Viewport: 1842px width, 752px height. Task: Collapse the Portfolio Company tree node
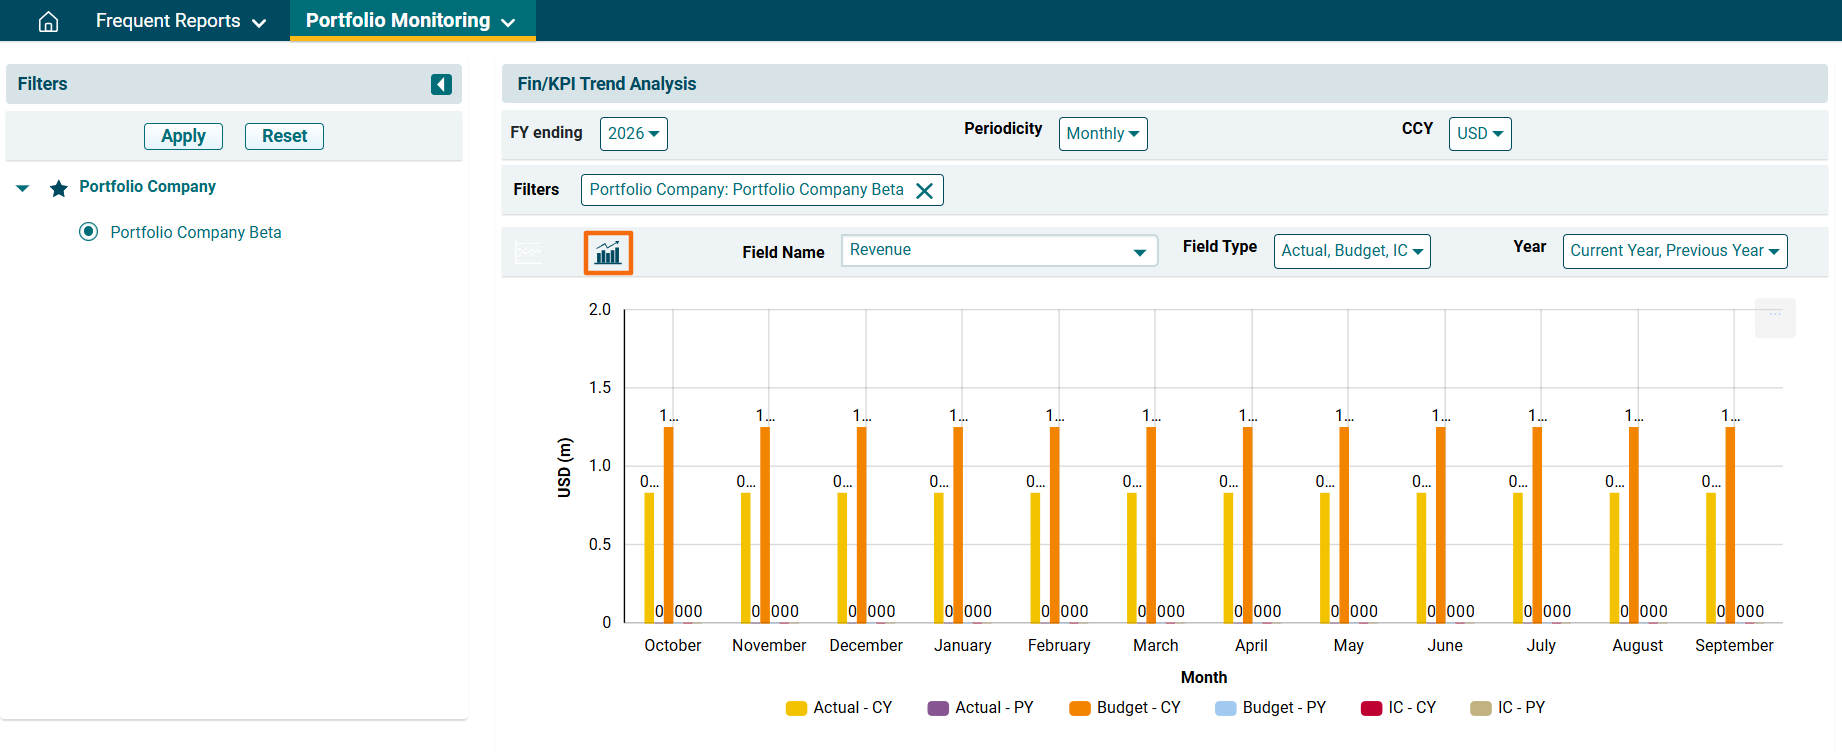23,188
